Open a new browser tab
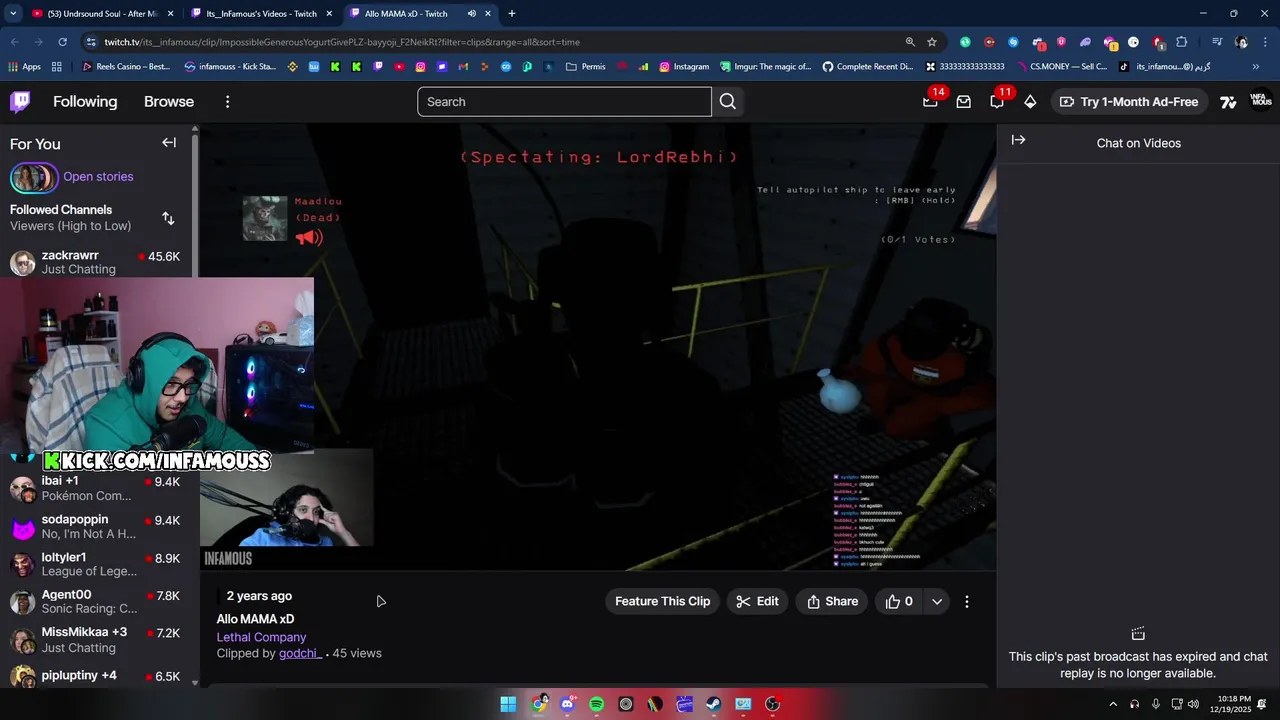 point(511,14)
